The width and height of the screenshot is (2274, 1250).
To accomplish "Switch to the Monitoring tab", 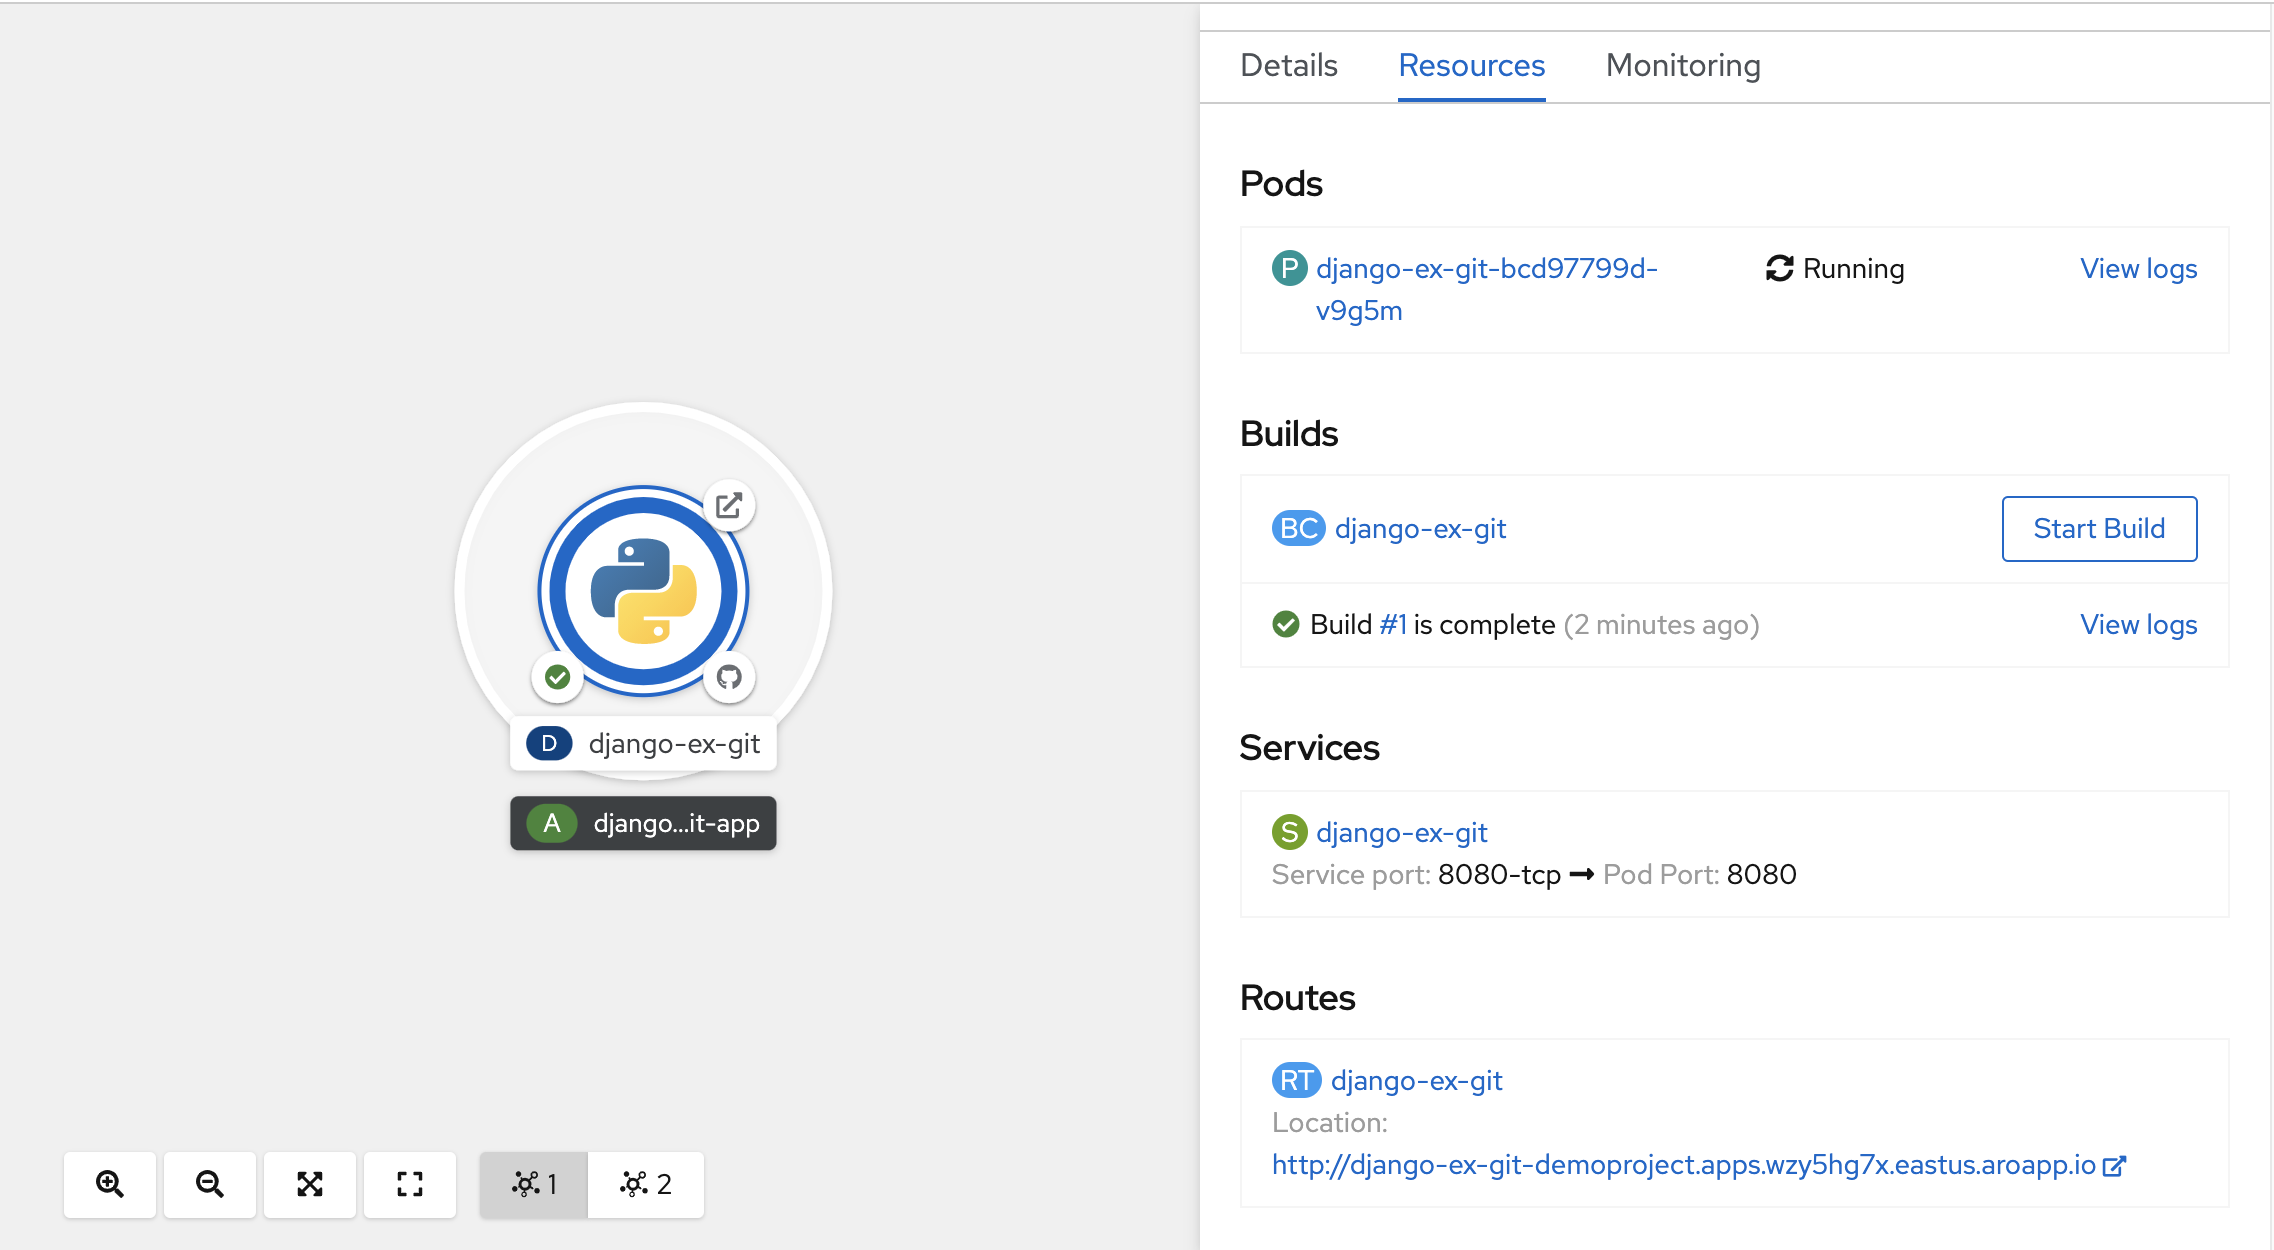I will pos(1683,65).
